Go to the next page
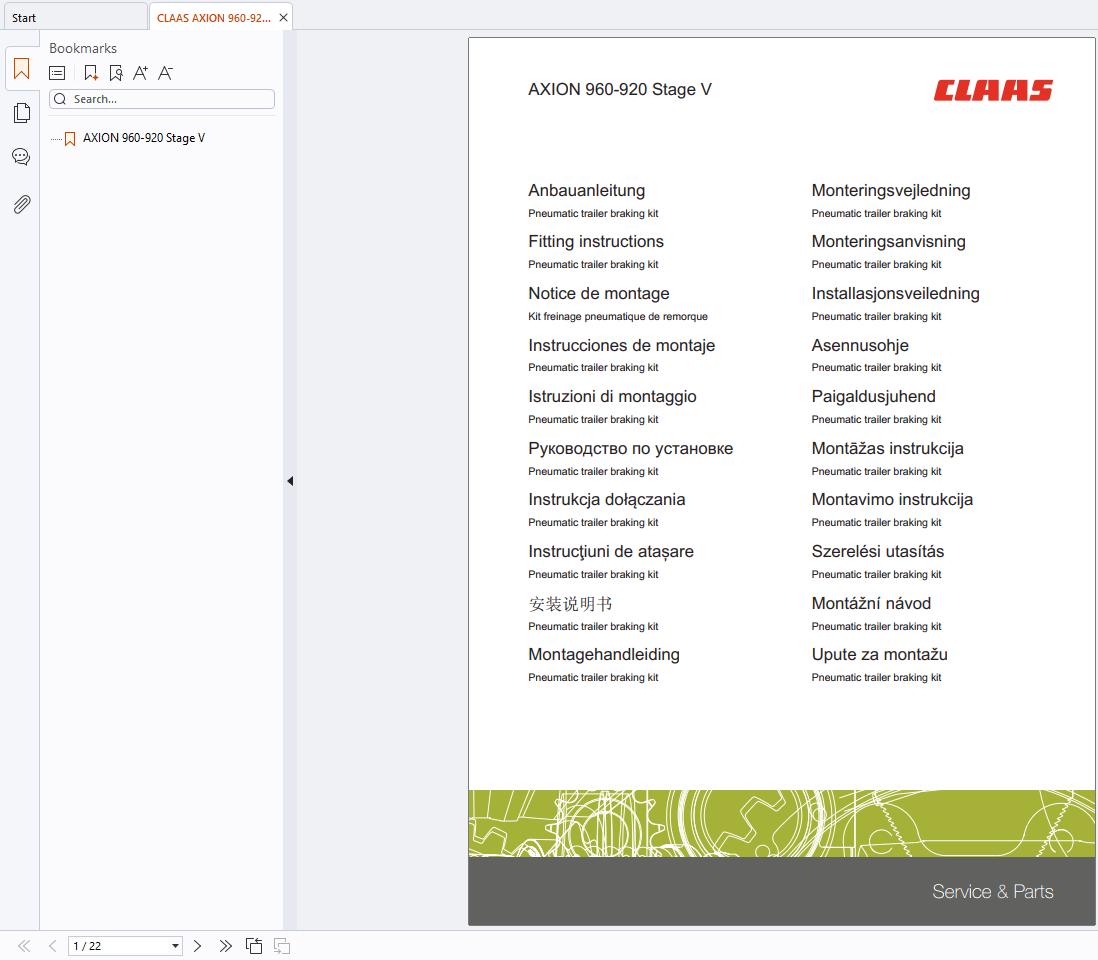Viewport: 1098px width, 960px height. point(197,946)
